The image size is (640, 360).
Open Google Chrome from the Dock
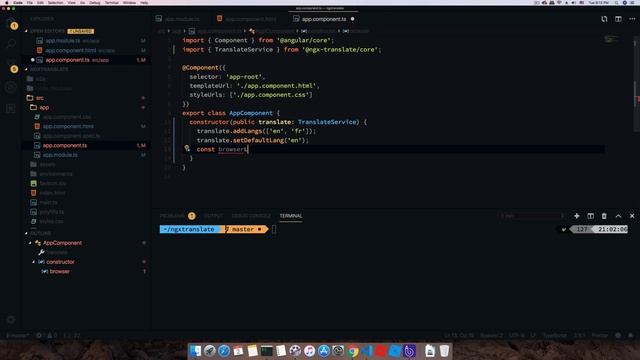(x=353, y=351)
